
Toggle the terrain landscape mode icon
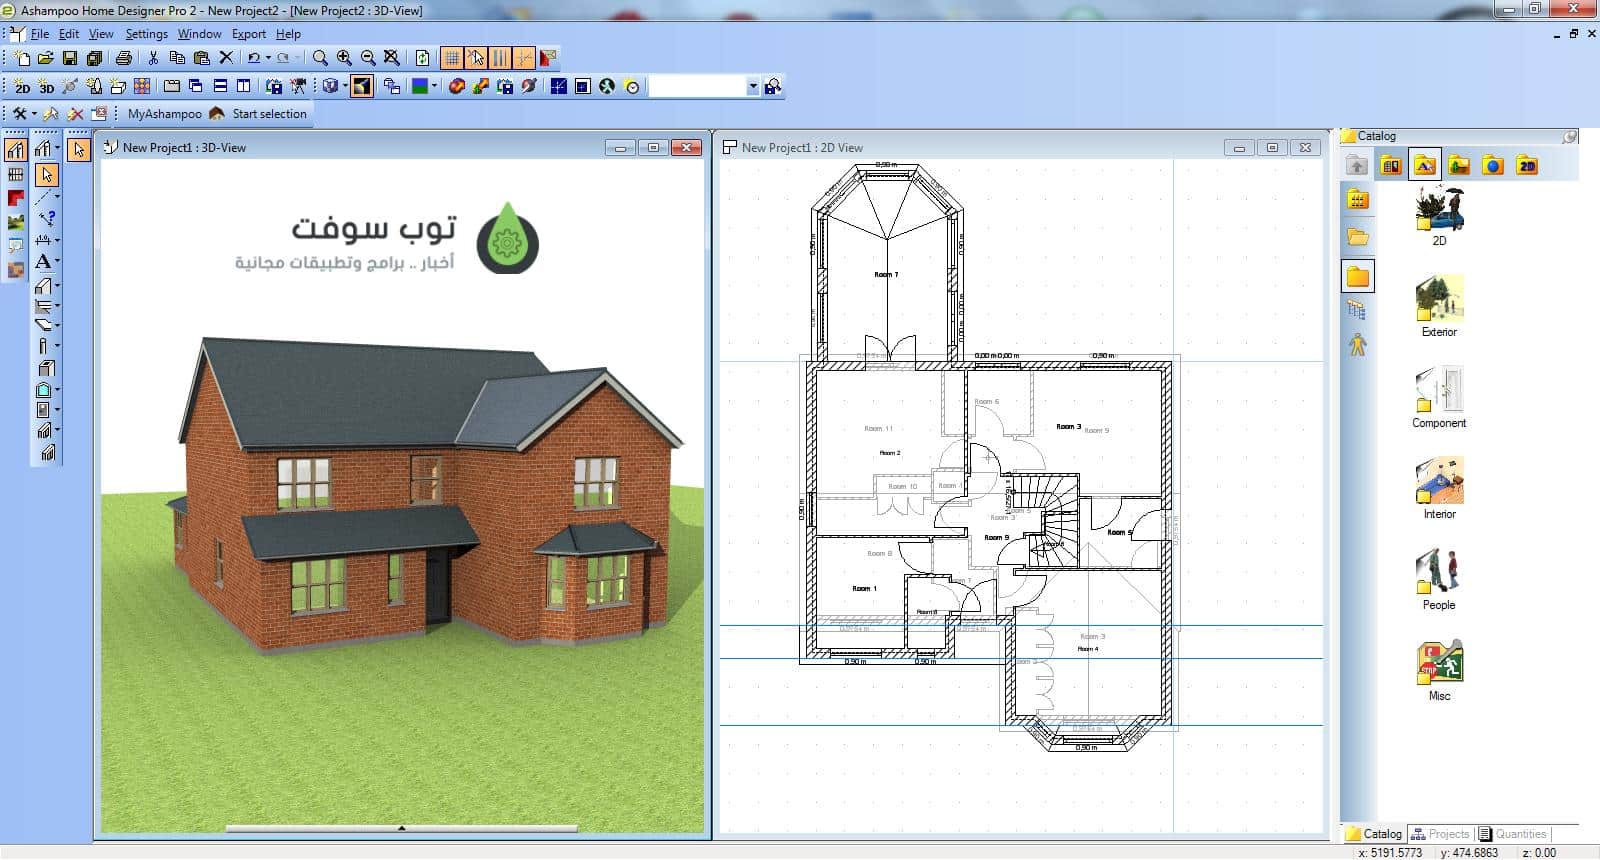point(15,222)
